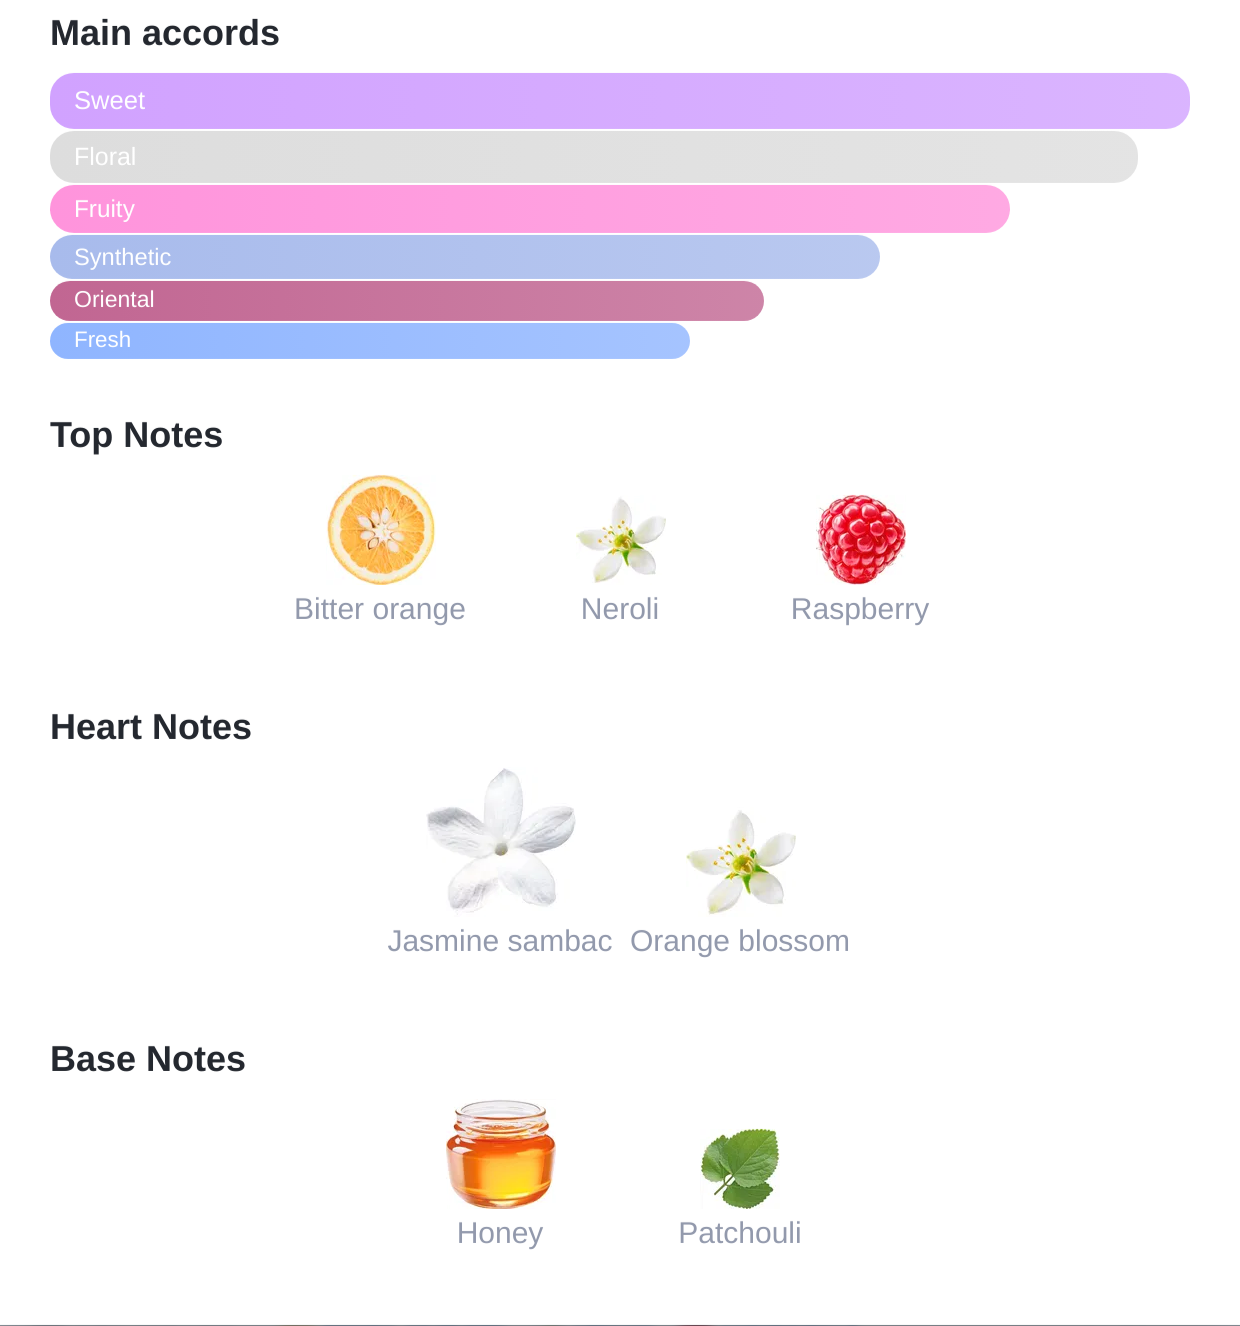The image size is (1240, 1326).
Task: Open the Jasmine sambac flower icon
Action: coord(500,841)
